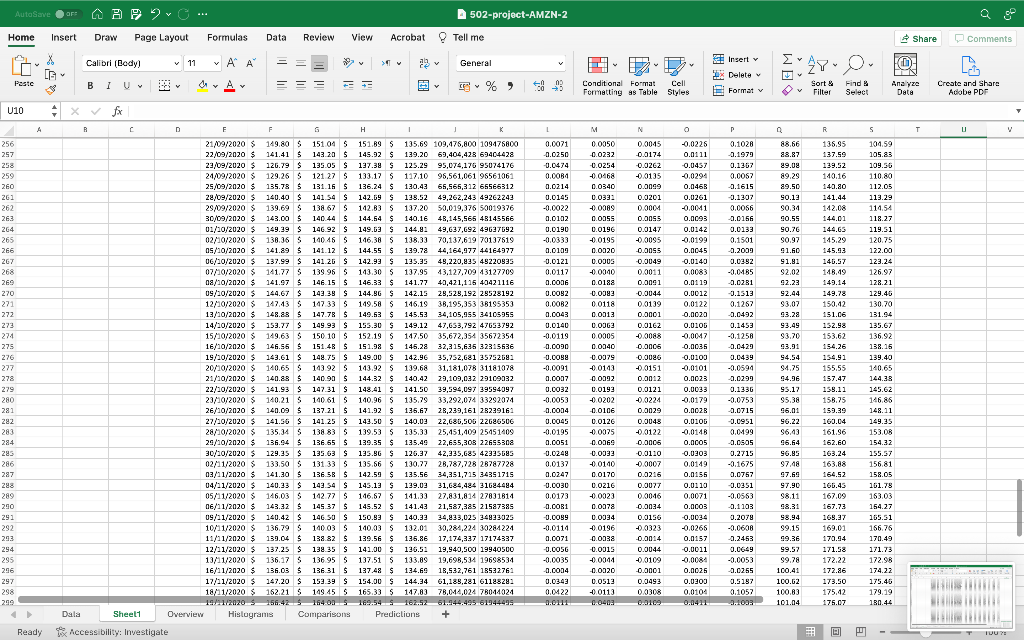The height and width of the screenshot is (640, 1024).
Task: Click Create and Share Adobe PDF
Action: pos(967,72)
